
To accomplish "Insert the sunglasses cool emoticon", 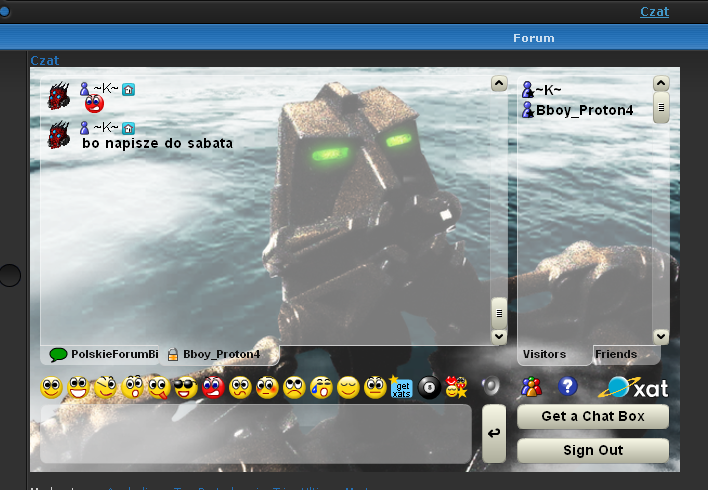I will click(186, 387).
